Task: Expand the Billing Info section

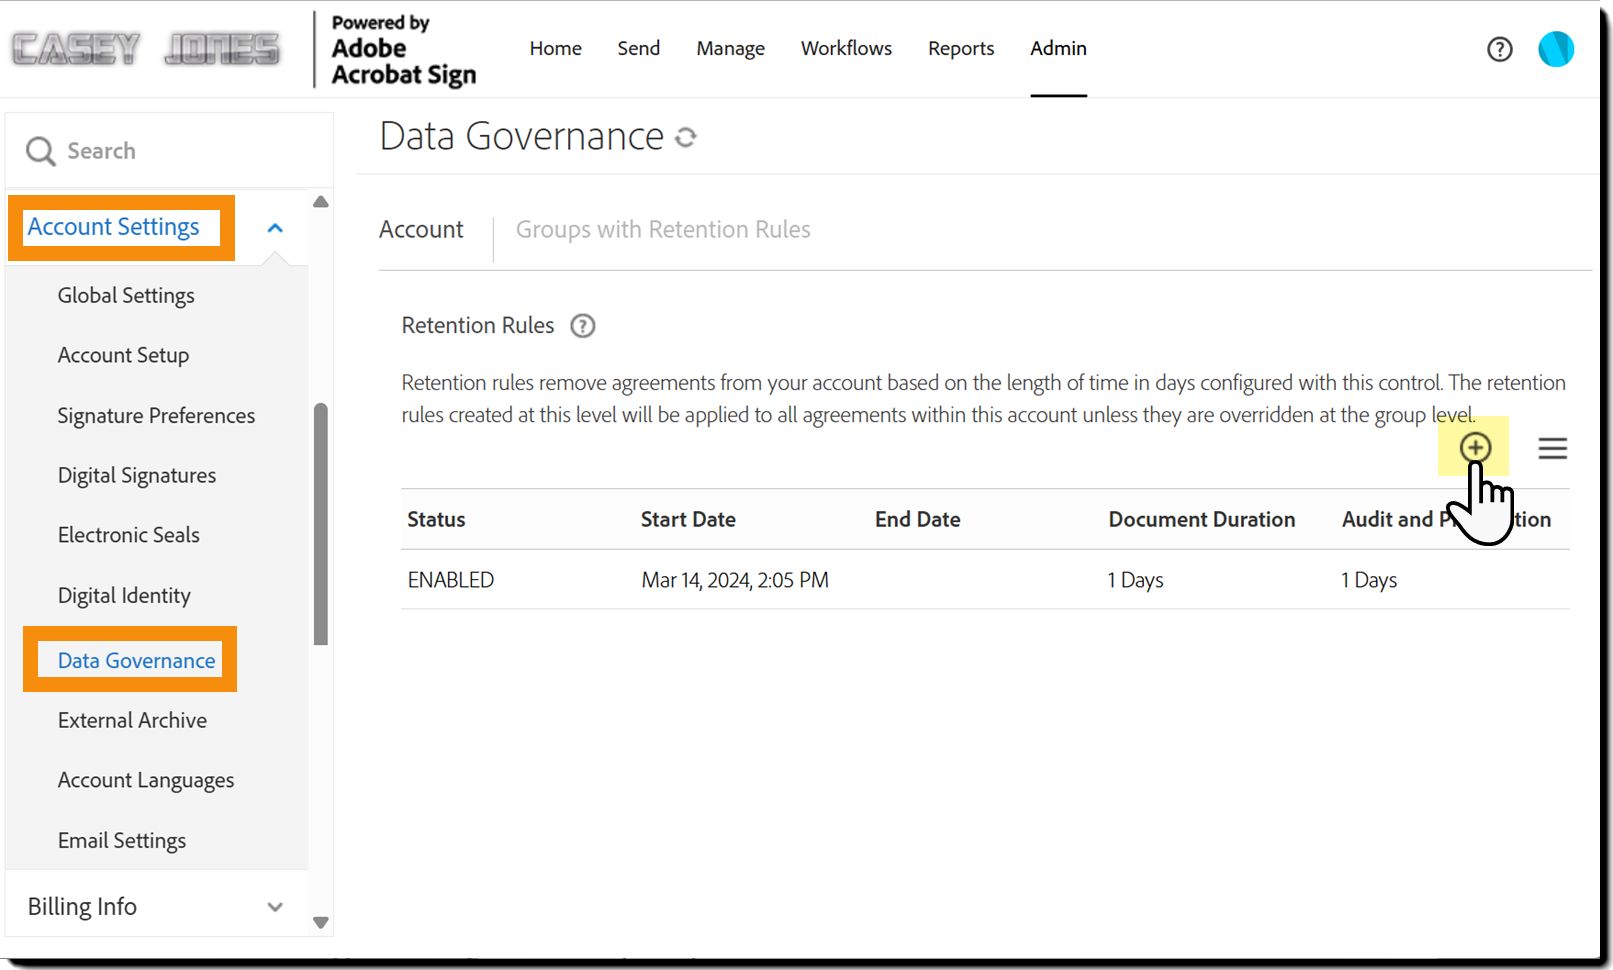Action: click(274, 907)
